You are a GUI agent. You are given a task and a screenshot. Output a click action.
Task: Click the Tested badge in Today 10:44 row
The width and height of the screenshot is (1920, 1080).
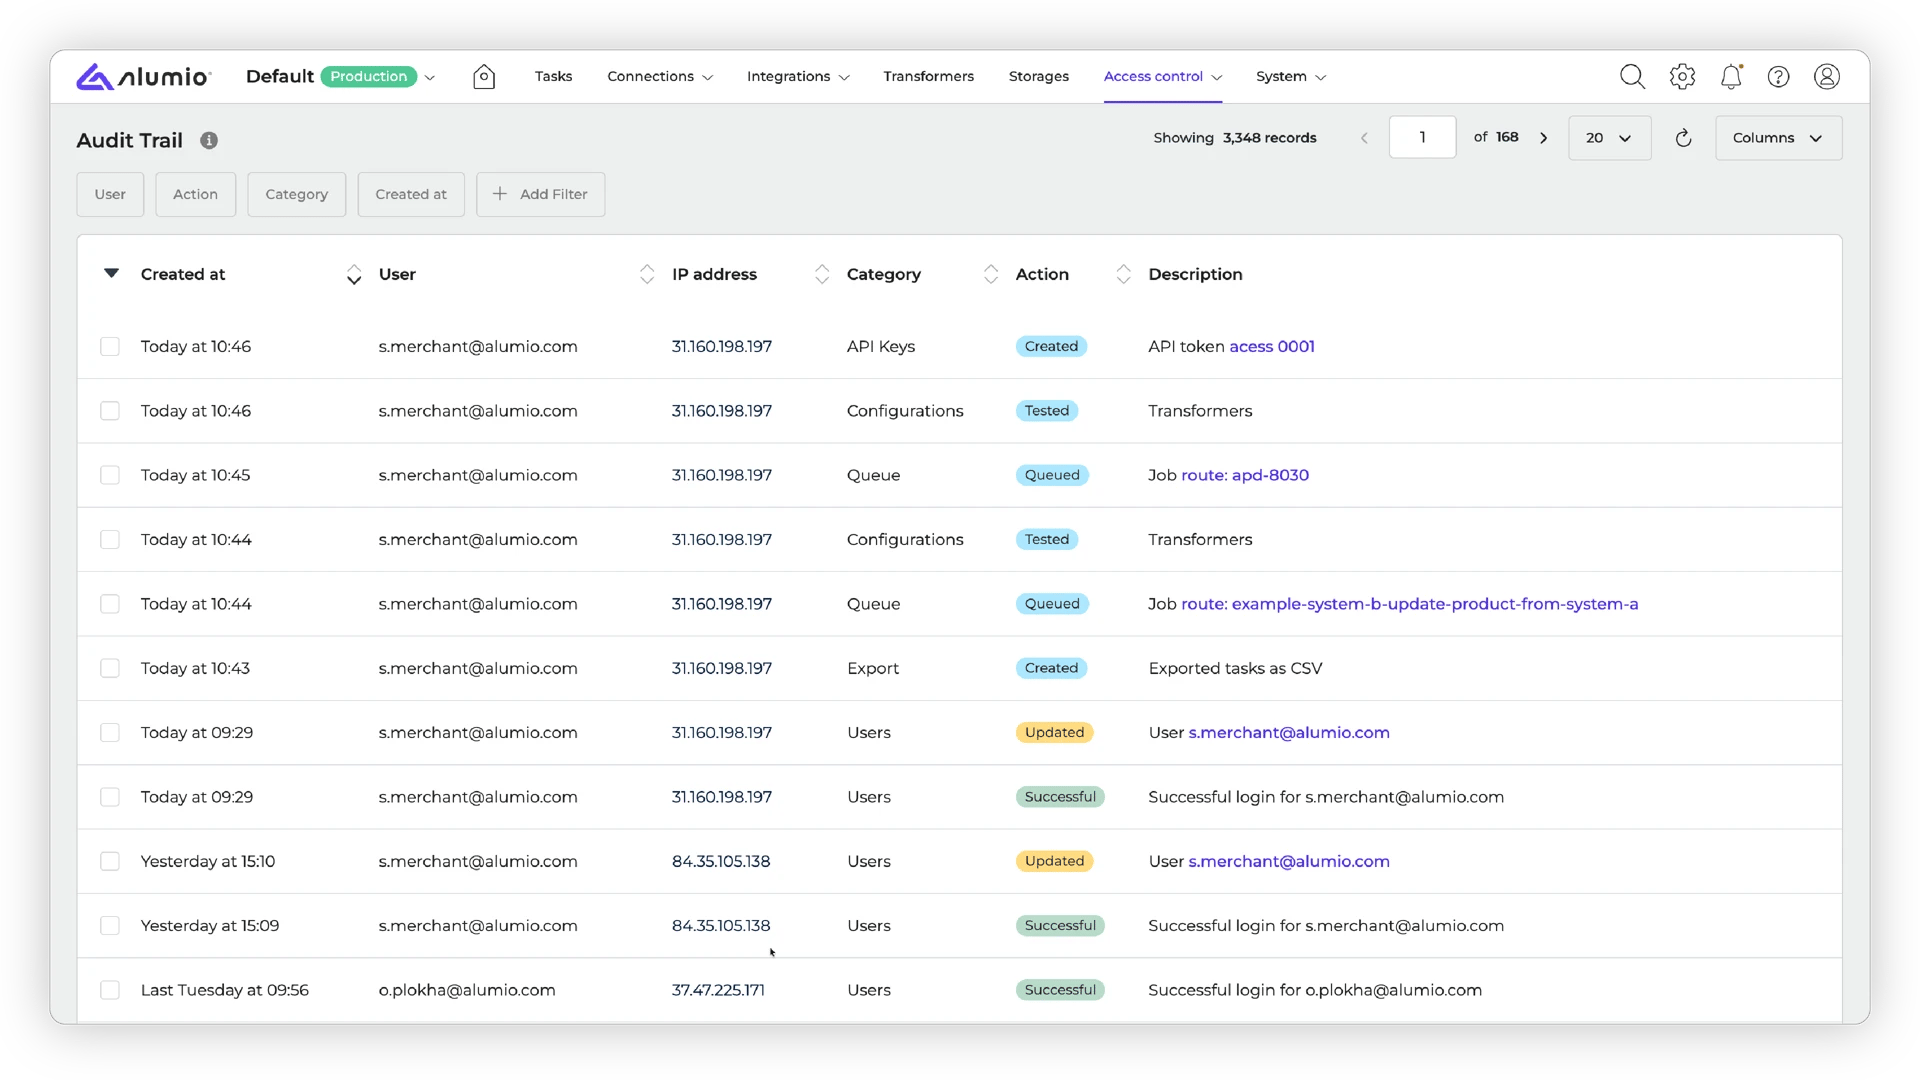(x=1047, y=540)
